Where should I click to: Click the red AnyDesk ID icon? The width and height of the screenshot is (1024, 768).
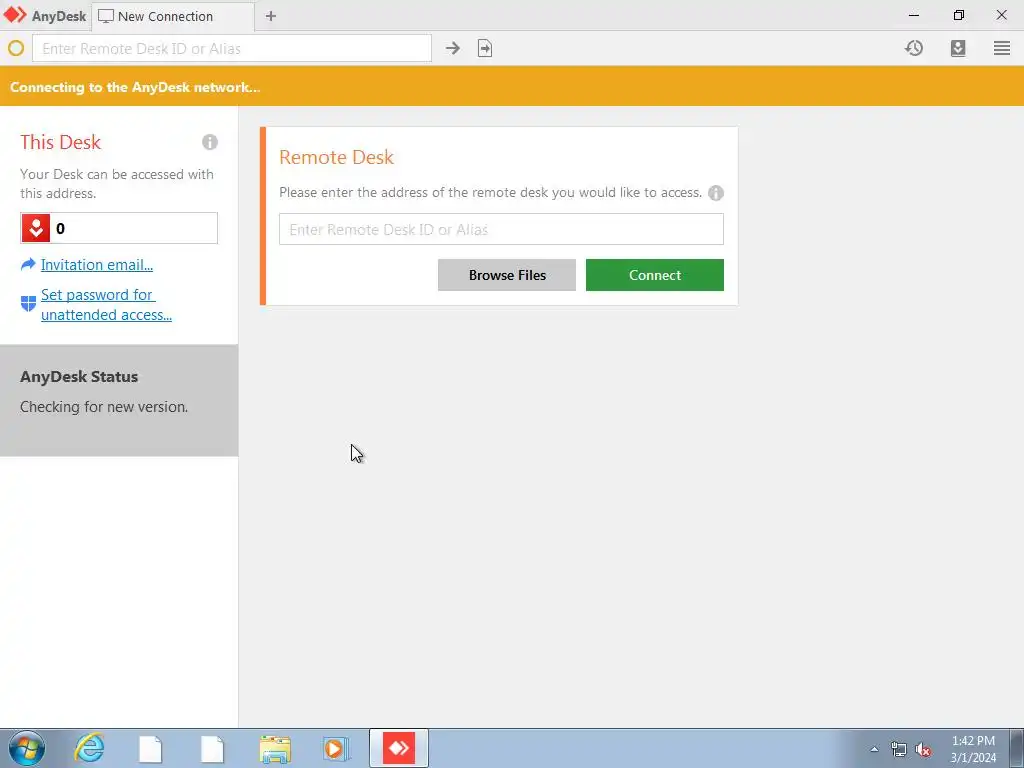click(x=36, y=228)
